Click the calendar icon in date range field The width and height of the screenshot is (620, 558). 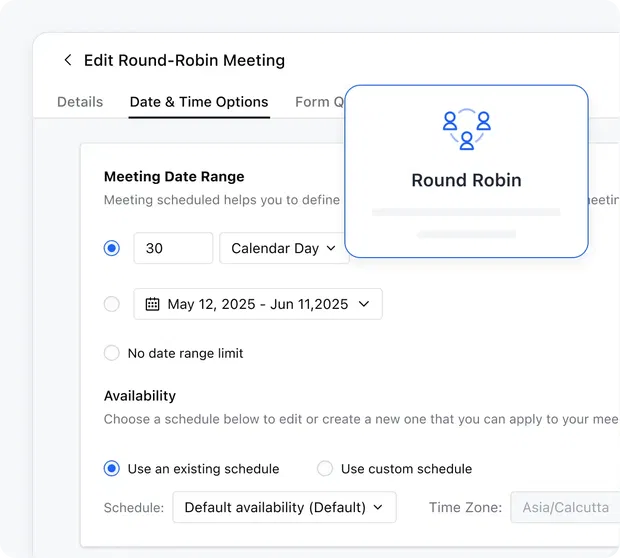point(152,304)
